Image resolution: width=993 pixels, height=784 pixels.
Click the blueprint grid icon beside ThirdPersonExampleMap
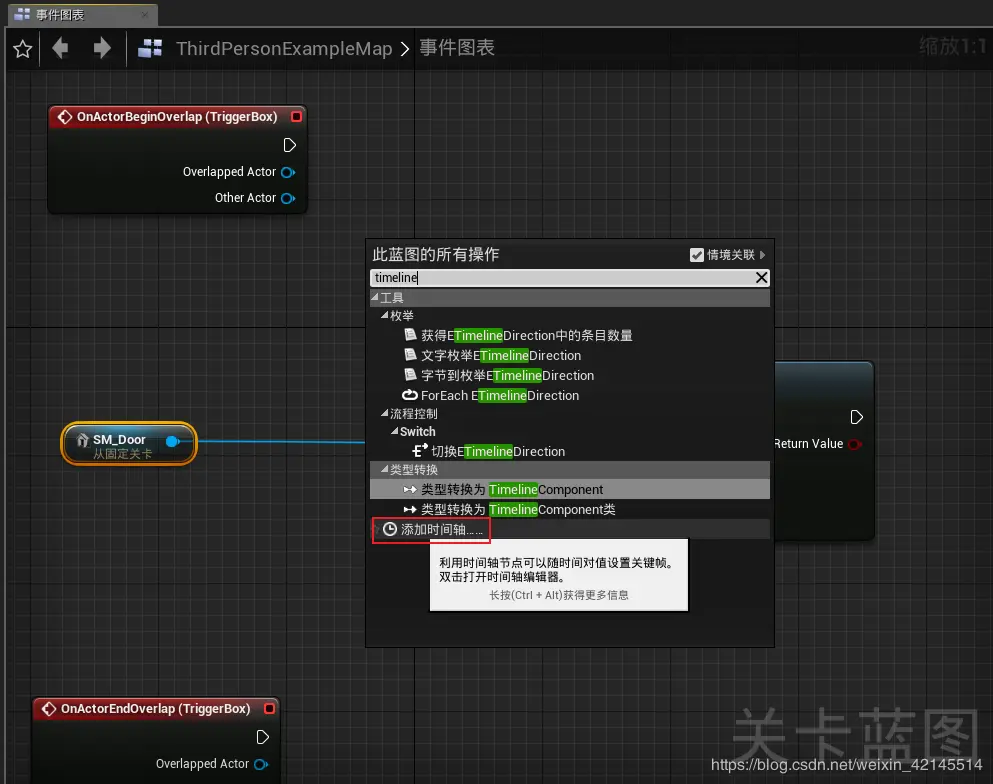[150, 48]
